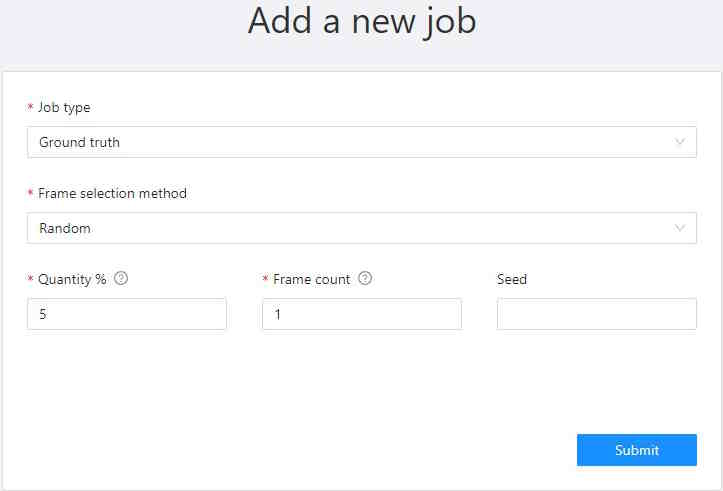Click the red asterisk beside Frame selection method
Screen dimensions: 723x491
coord(30,194)
